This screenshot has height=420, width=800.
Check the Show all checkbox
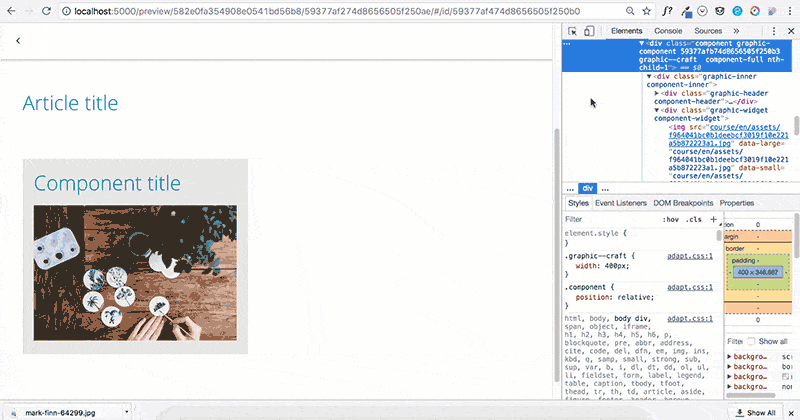tap(751, 341)
